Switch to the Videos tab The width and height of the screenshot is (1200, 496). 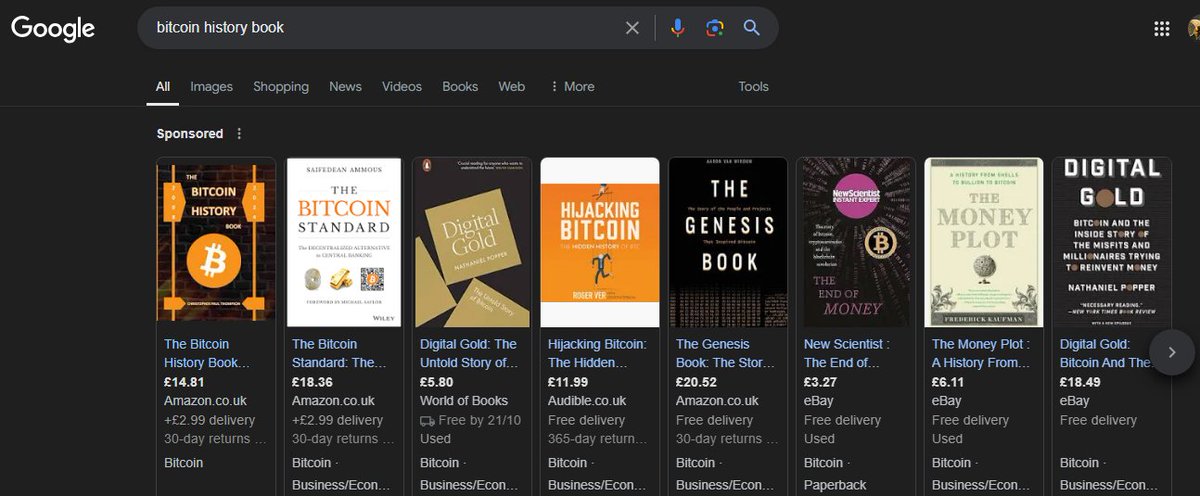click(x=402, y=86)
